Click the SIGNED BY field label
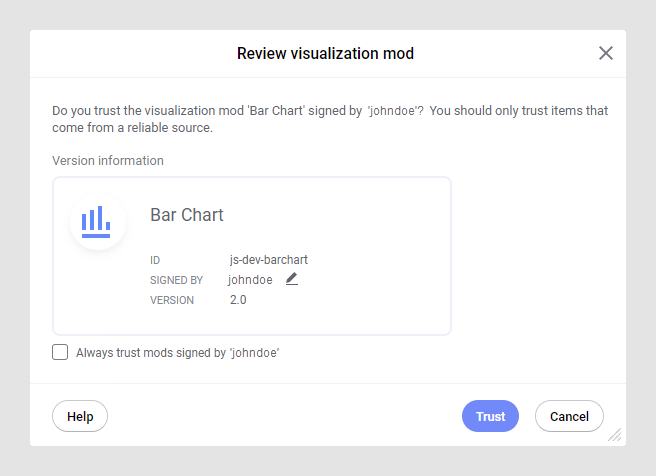This screenshot has width=656, height=476. tap(176, 280)
